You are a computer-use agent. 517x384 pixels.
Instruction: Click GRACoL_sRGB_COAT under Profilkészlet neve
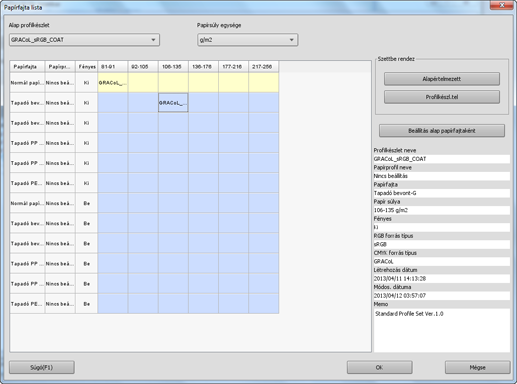click(x=442, y=159)
